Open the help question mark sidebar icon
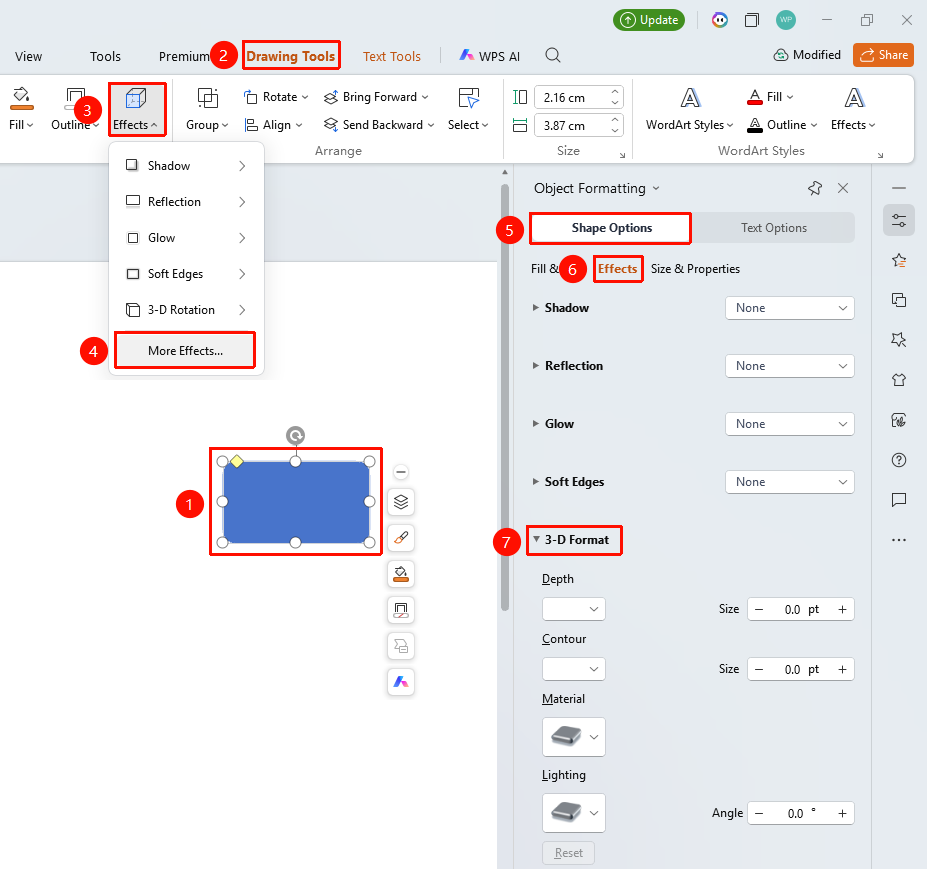This screenshot has width=927, height=869. tap(899, 460)
